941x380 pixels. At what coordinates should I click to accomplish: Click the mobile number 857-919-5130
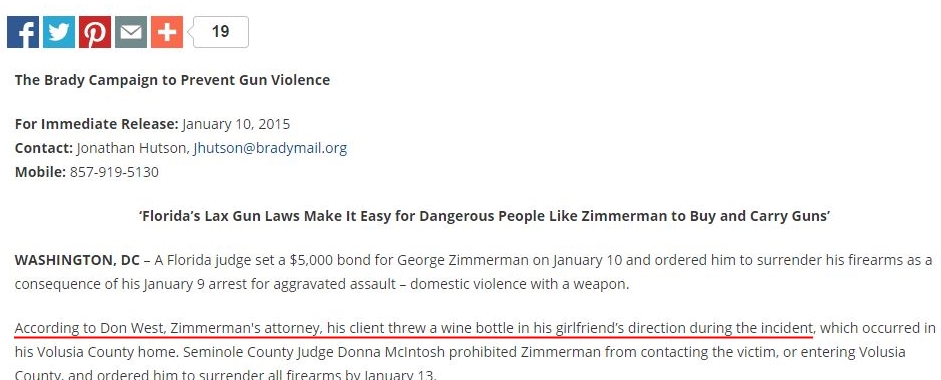(114, 172)
